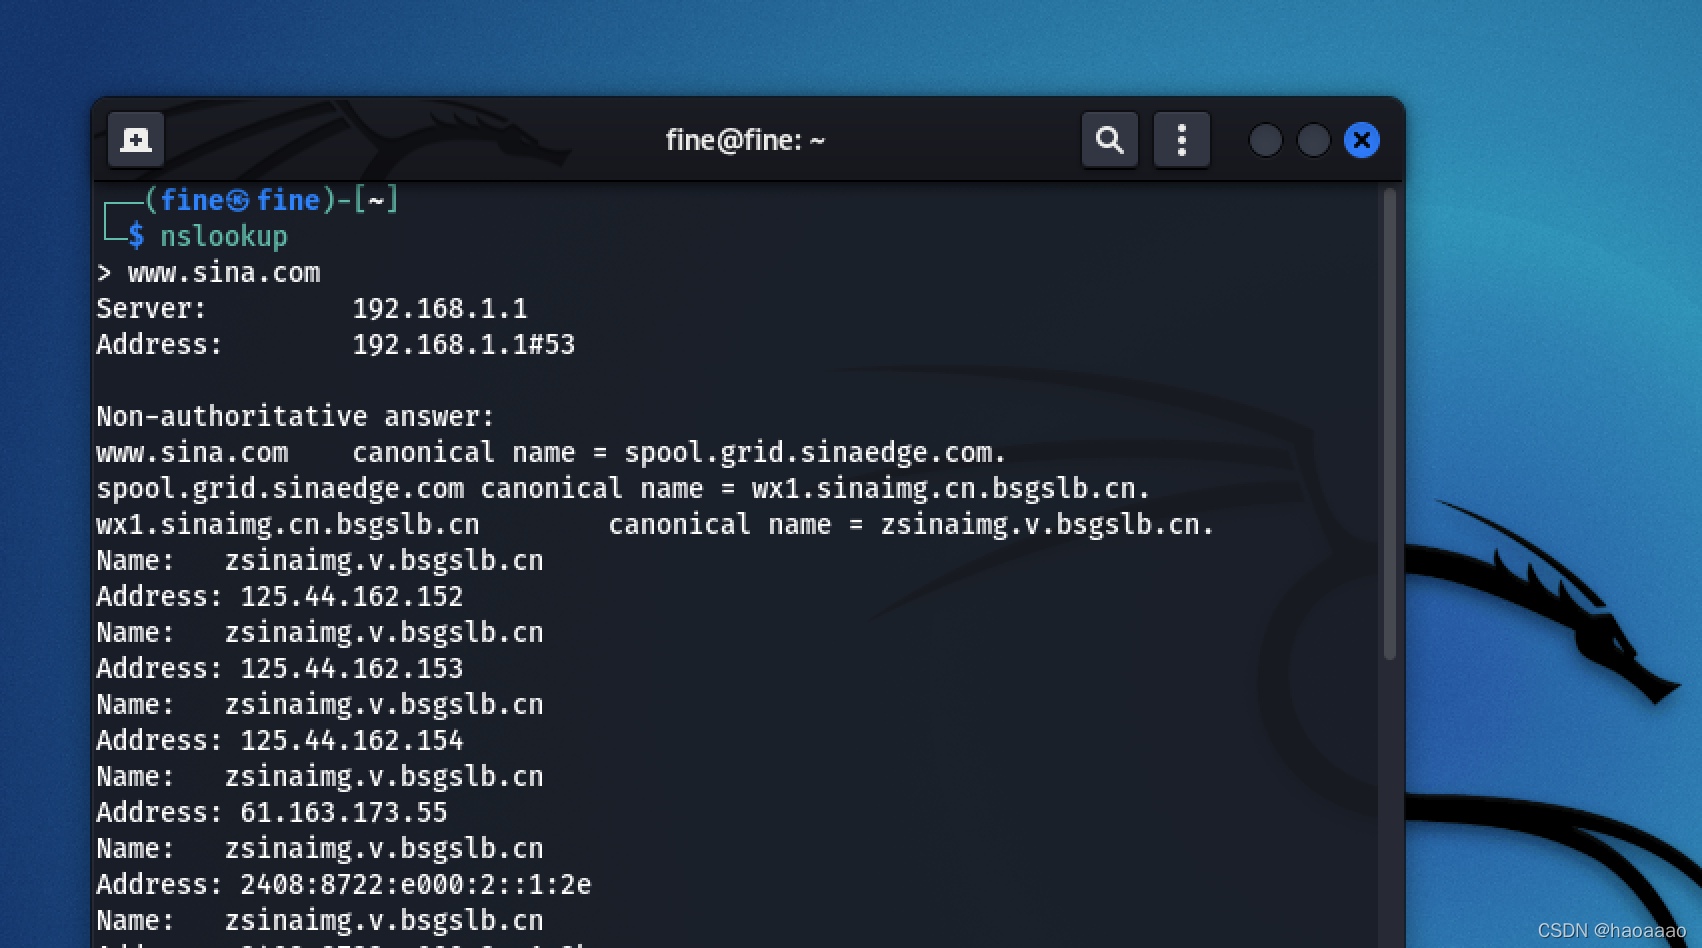
Task: Click 'zsinaimg.v.bsgslb.cn.' canonical name value
Action: click(1047, 525)
